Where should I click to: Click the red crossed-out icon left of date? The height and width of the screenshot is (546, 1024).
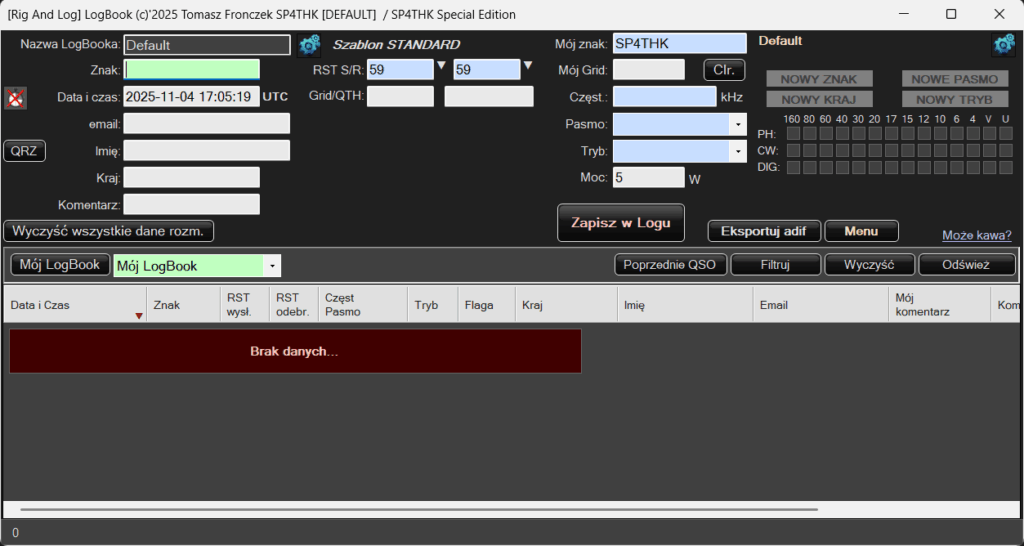[x=15, y=98]
